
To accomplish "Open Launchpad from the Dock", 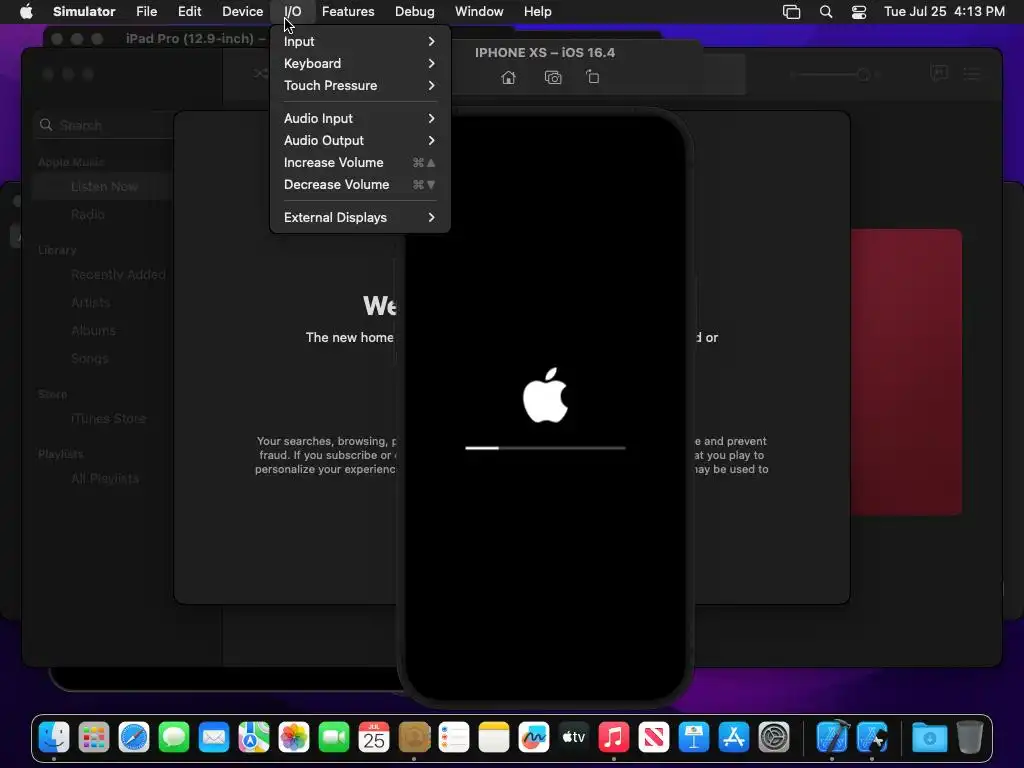I will point(94,737).
